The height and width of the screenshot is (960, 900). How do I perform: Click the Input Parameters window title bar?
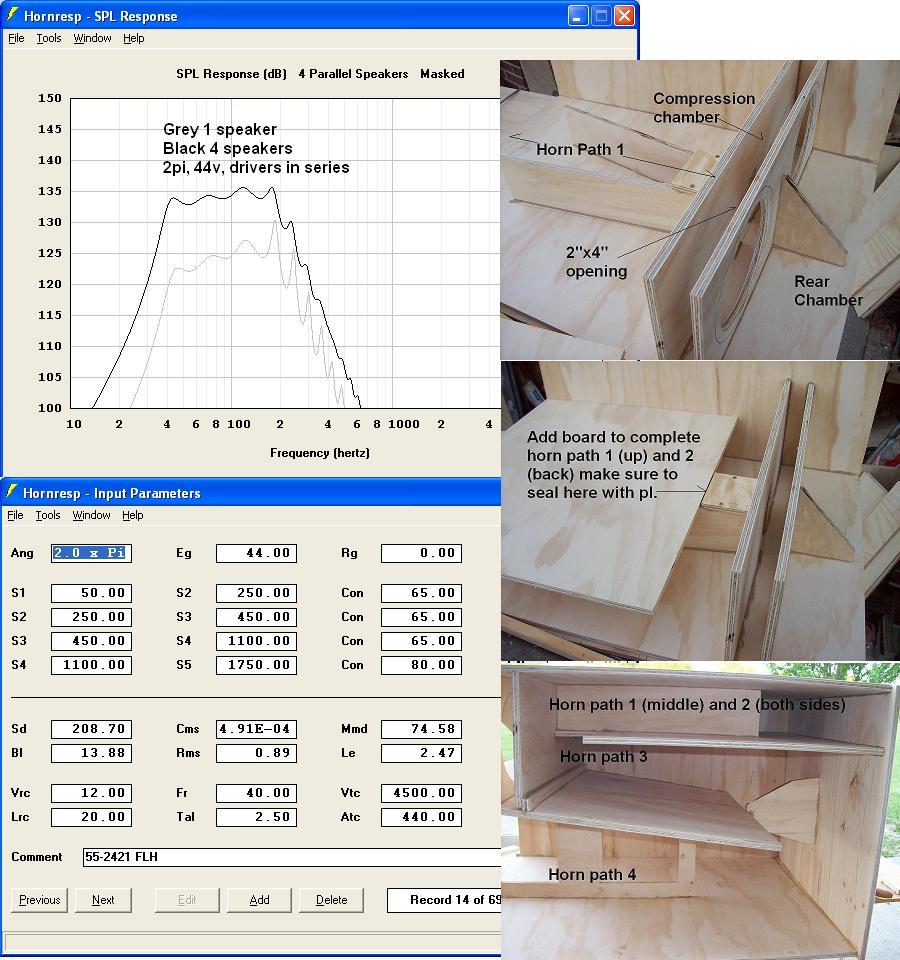pyautogui.click(x=252, y=492)
